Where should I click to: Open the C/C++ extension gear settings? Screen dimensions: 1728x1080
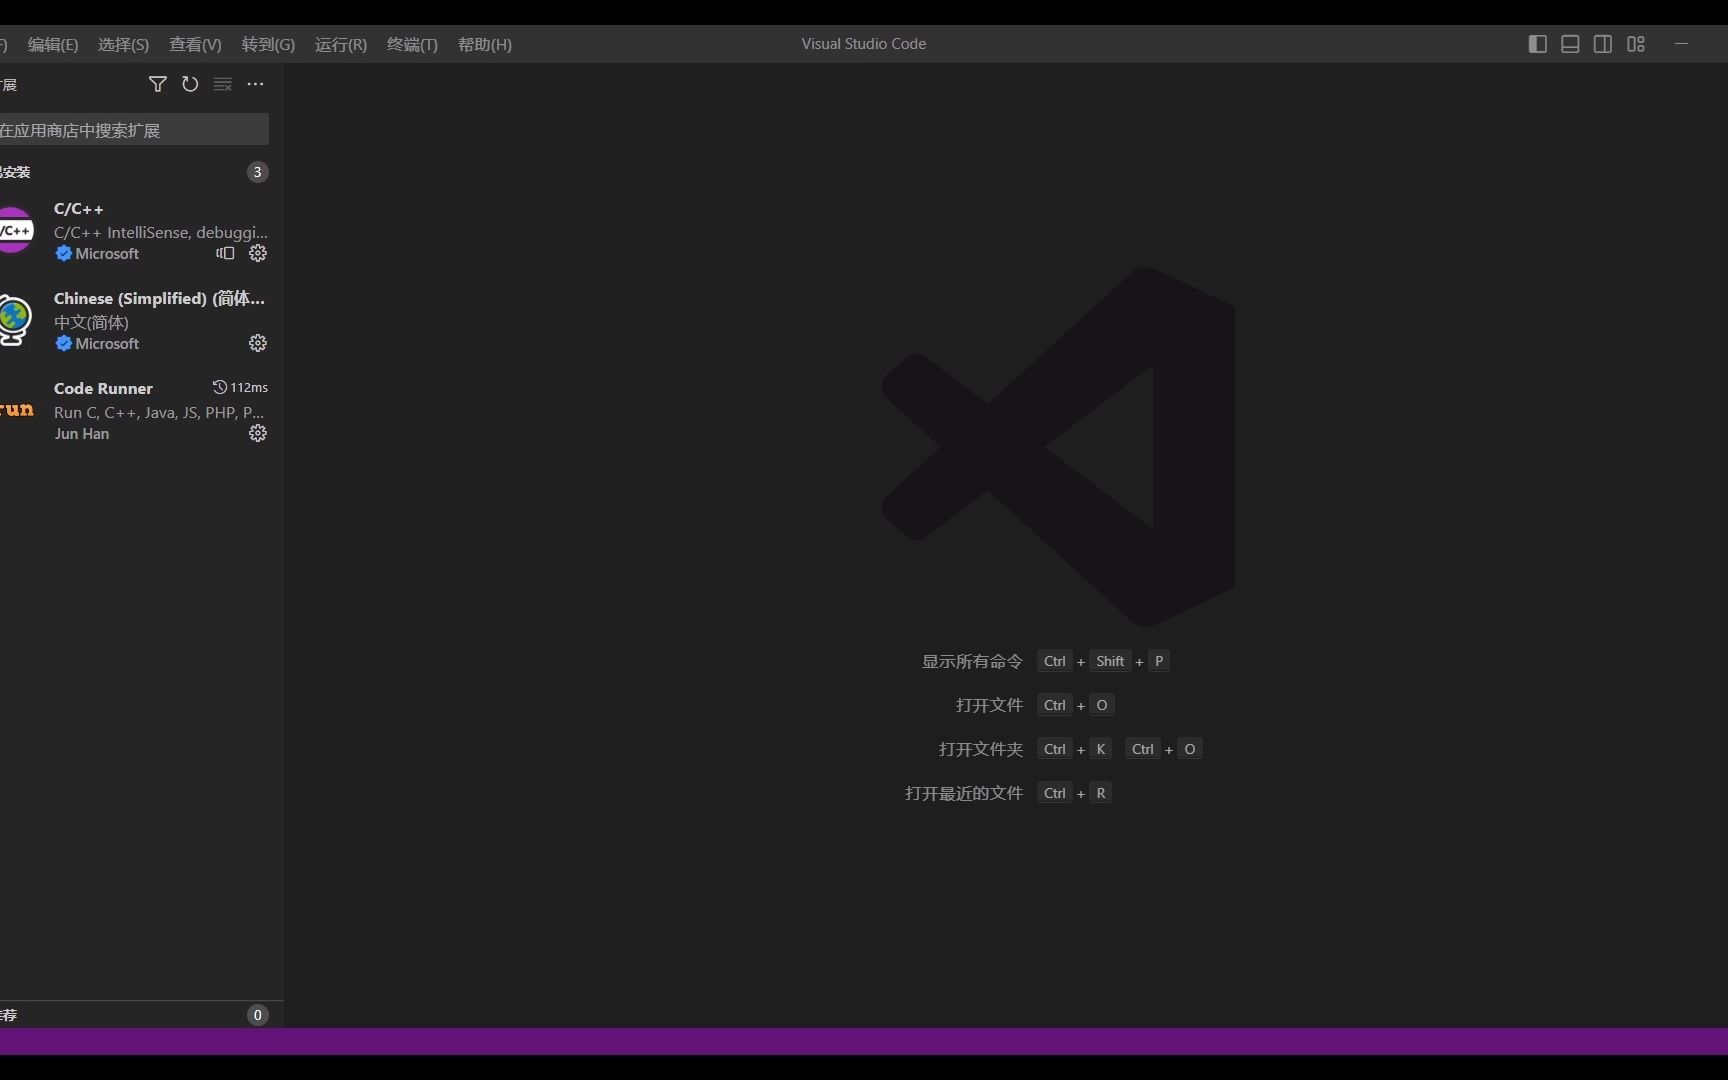[x=258, y=253]
